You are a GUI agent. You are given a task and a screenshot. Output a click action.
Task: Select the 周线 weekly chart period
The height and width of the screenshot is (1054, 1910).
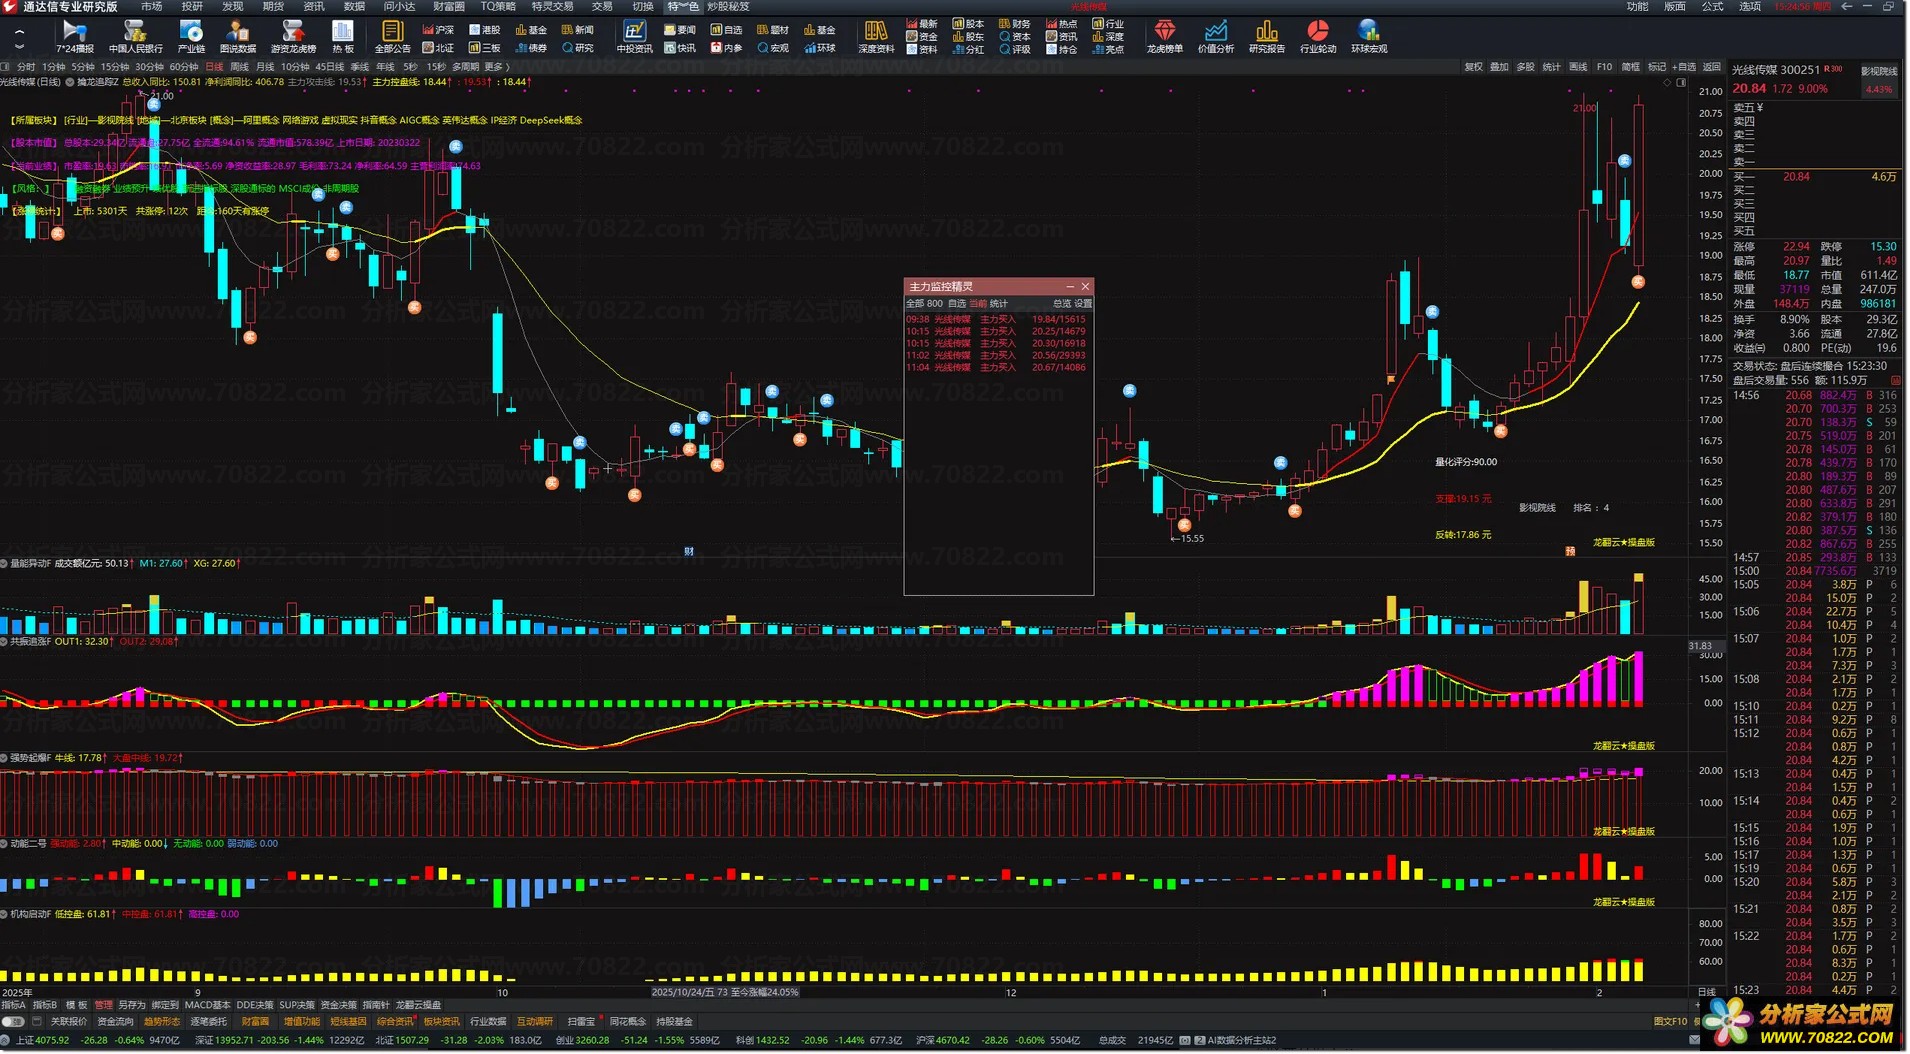click(239, 67)
